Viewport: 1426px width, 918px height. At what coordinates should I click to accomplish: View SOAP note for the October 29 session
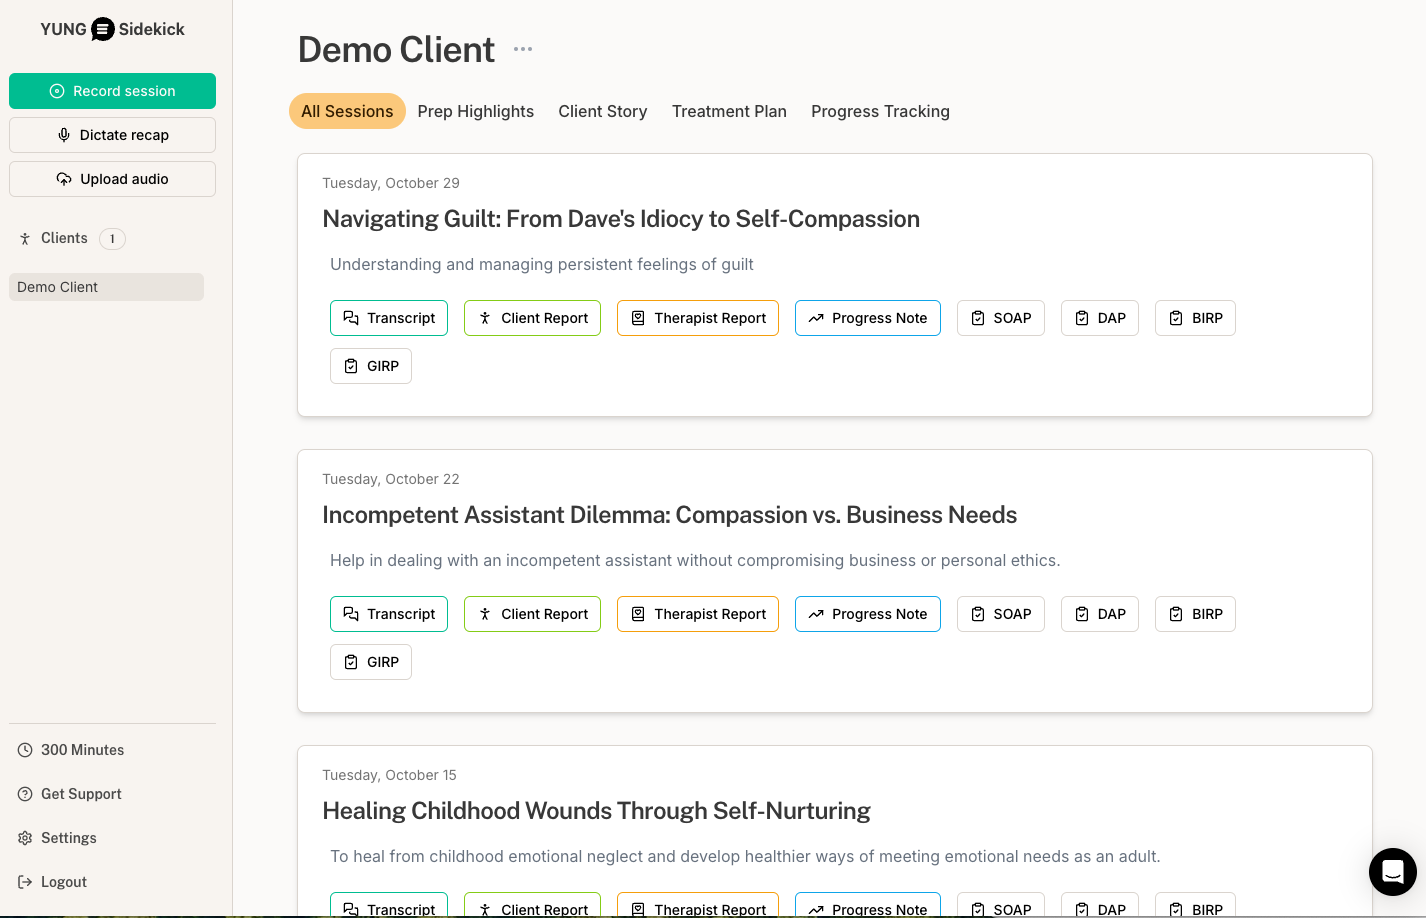[x=1000, y=318]
